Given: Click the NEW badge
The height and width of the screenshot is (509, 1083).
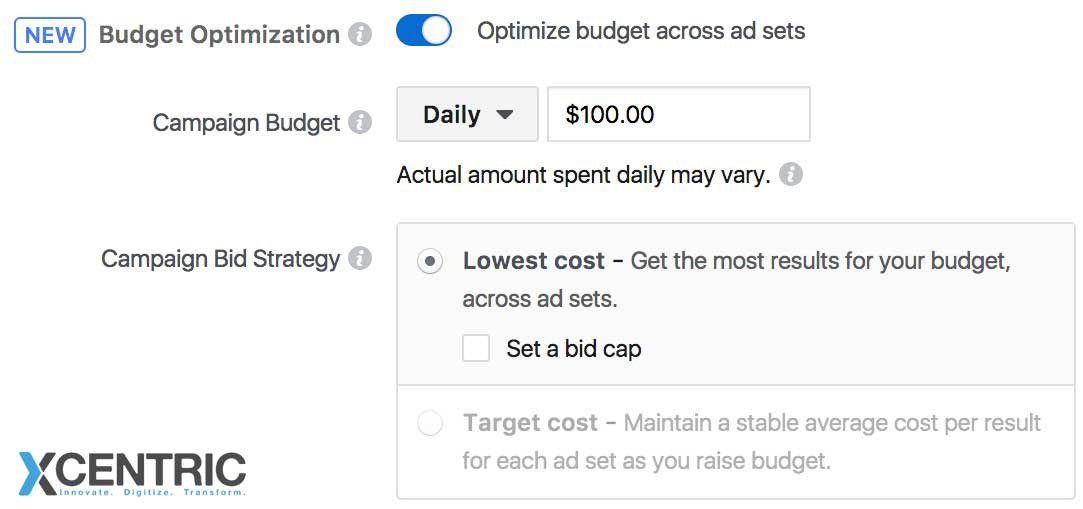Looking at the screenshot, I should (x=50, y=35).
